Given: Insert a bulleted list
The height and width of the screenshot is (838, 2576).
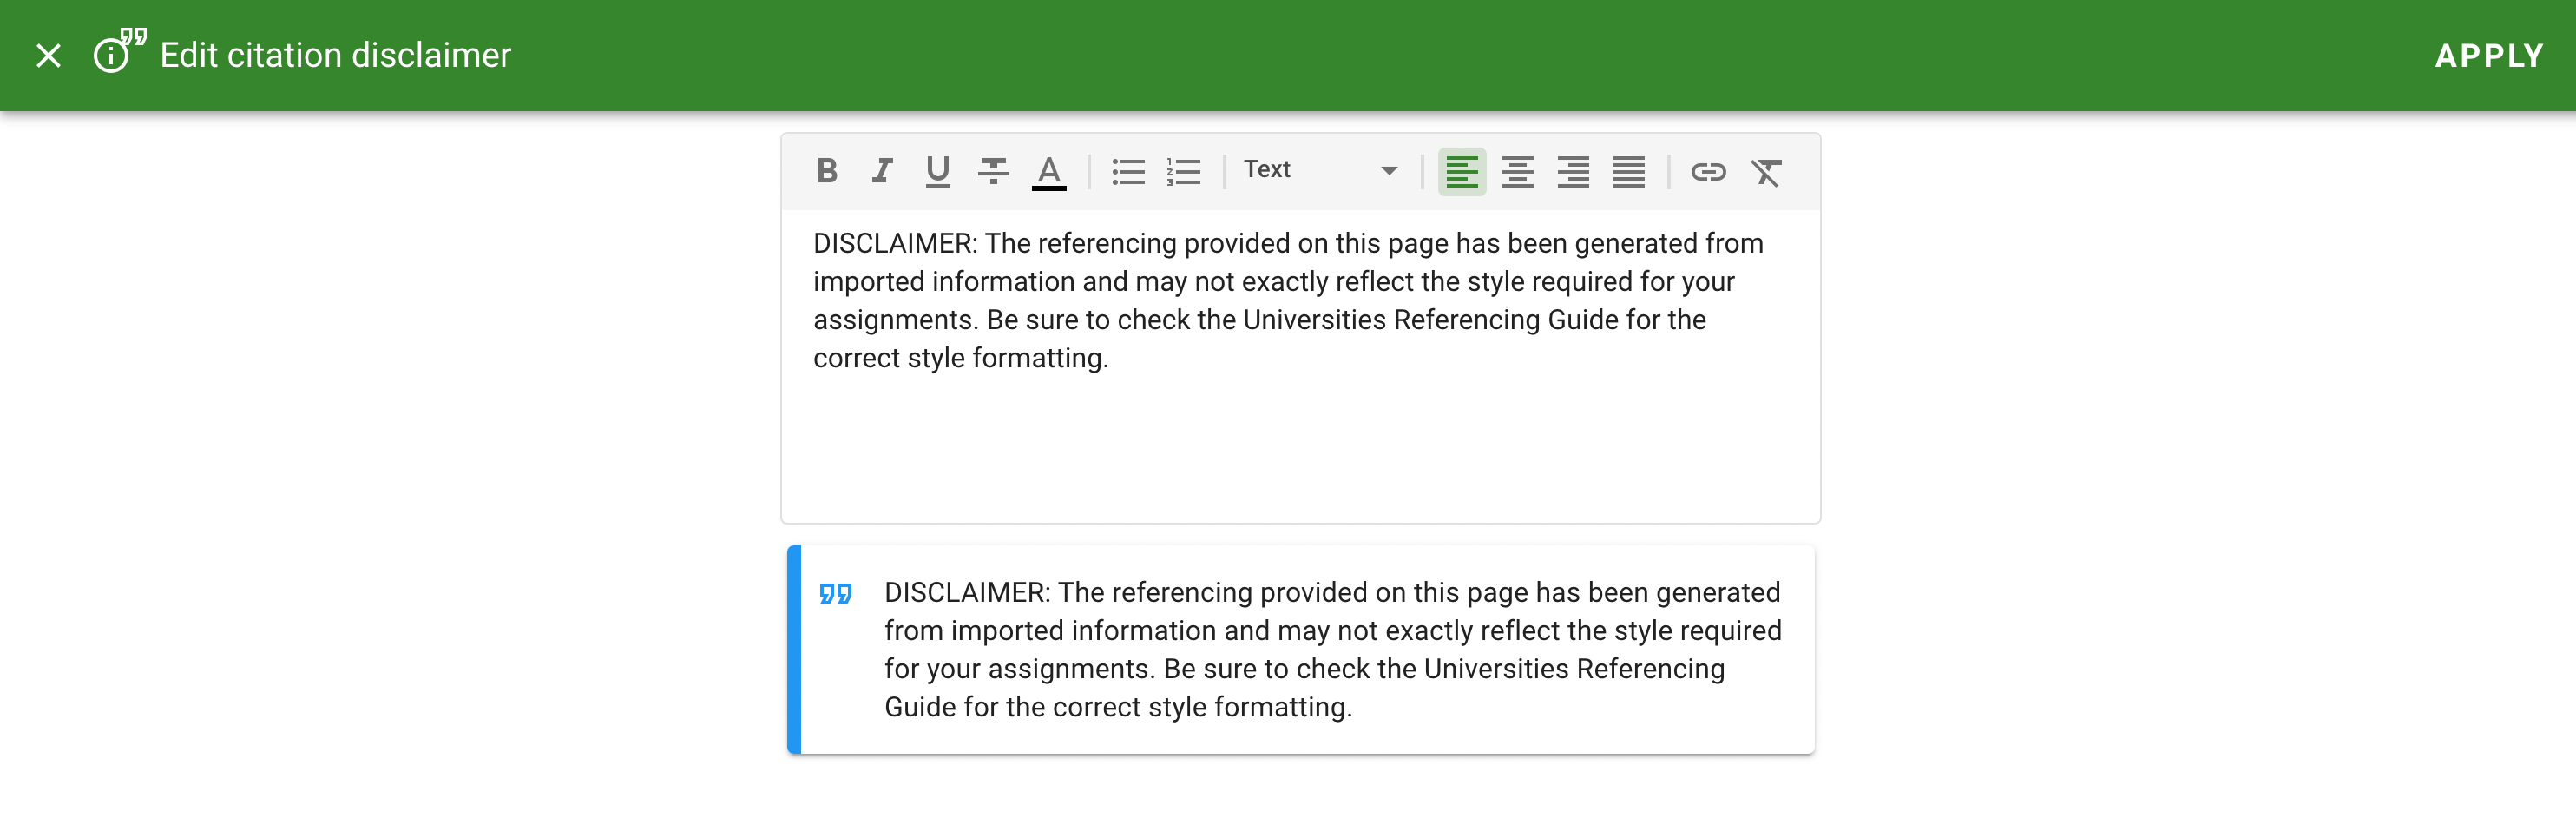Looking at the screenshot, I should coord(1128,171).
